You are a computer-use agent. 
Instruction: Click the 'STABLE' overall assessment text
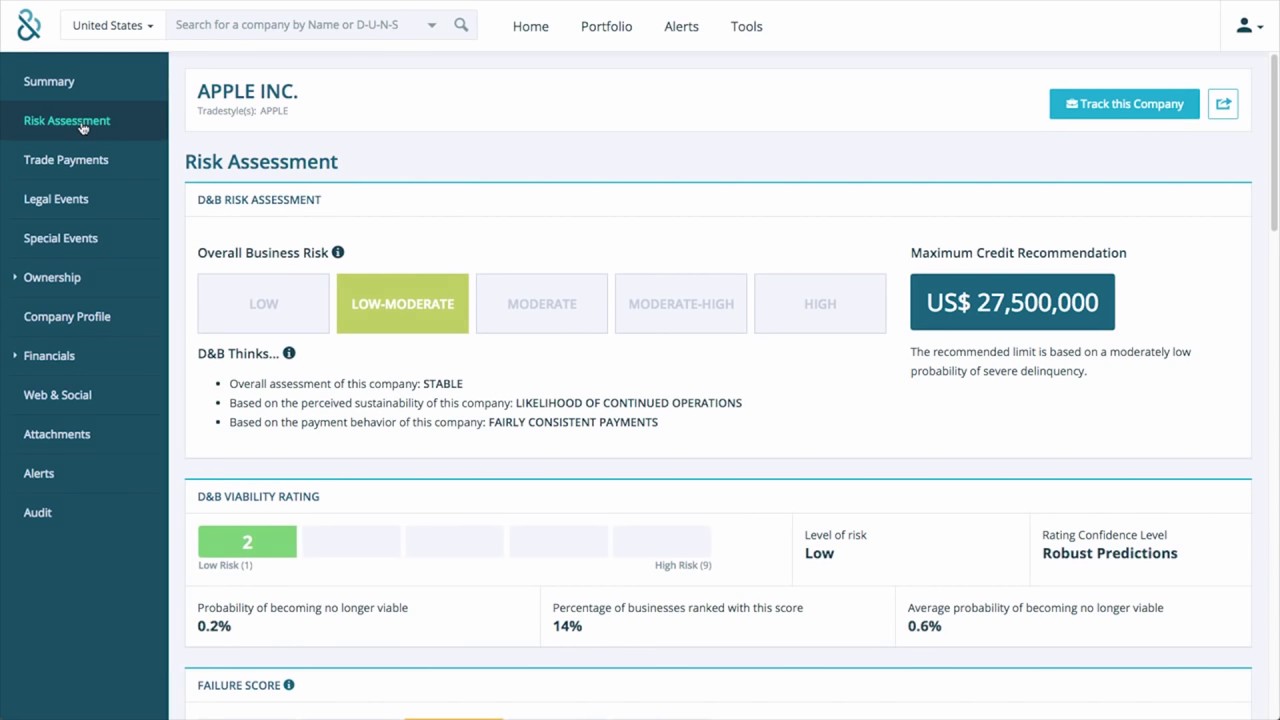tap(443, 384)
